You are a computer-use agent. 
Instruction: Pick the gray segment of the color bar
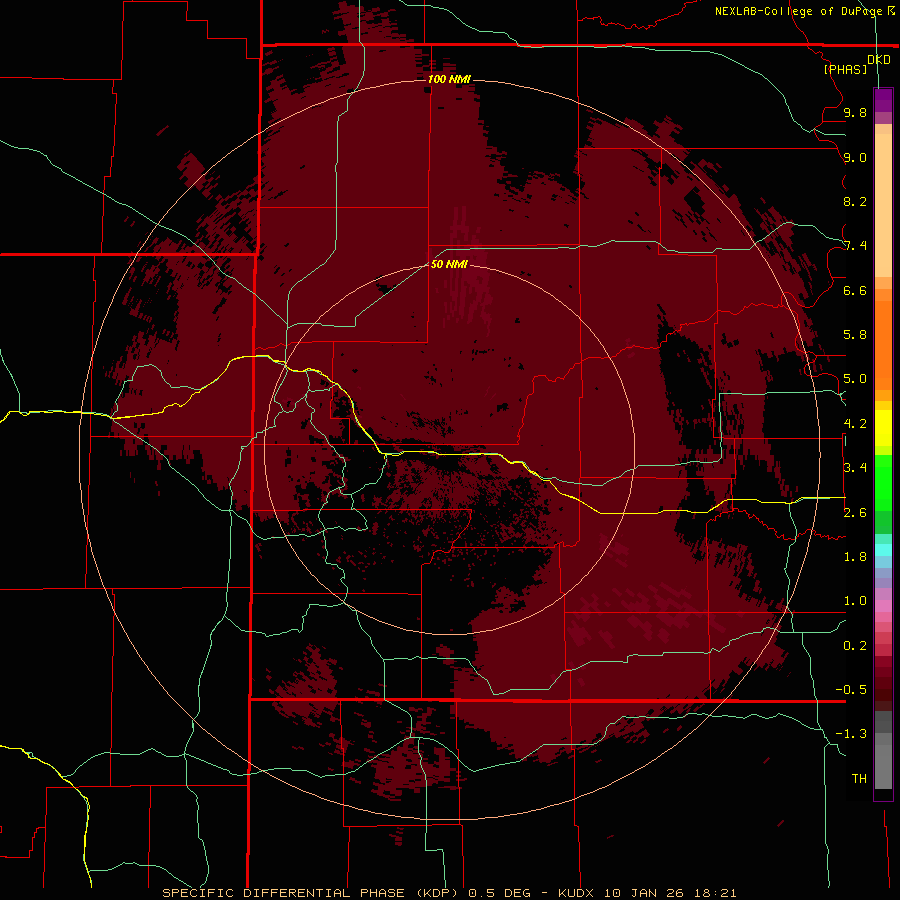tap(883, 752)
